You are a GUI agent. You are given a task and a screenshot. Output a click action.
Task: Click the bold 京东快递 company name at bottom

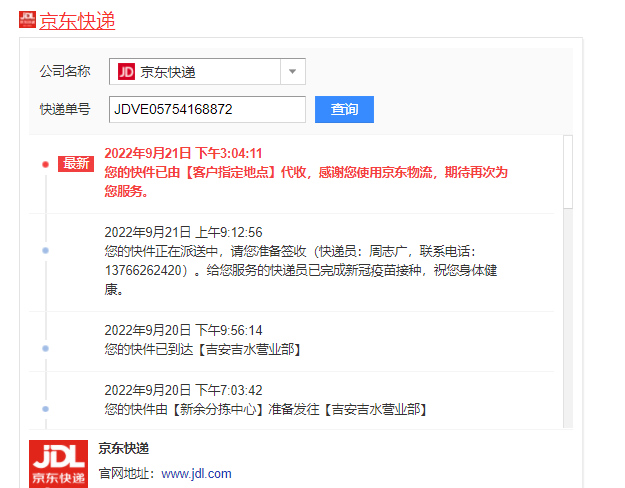[x=124, y=449]
